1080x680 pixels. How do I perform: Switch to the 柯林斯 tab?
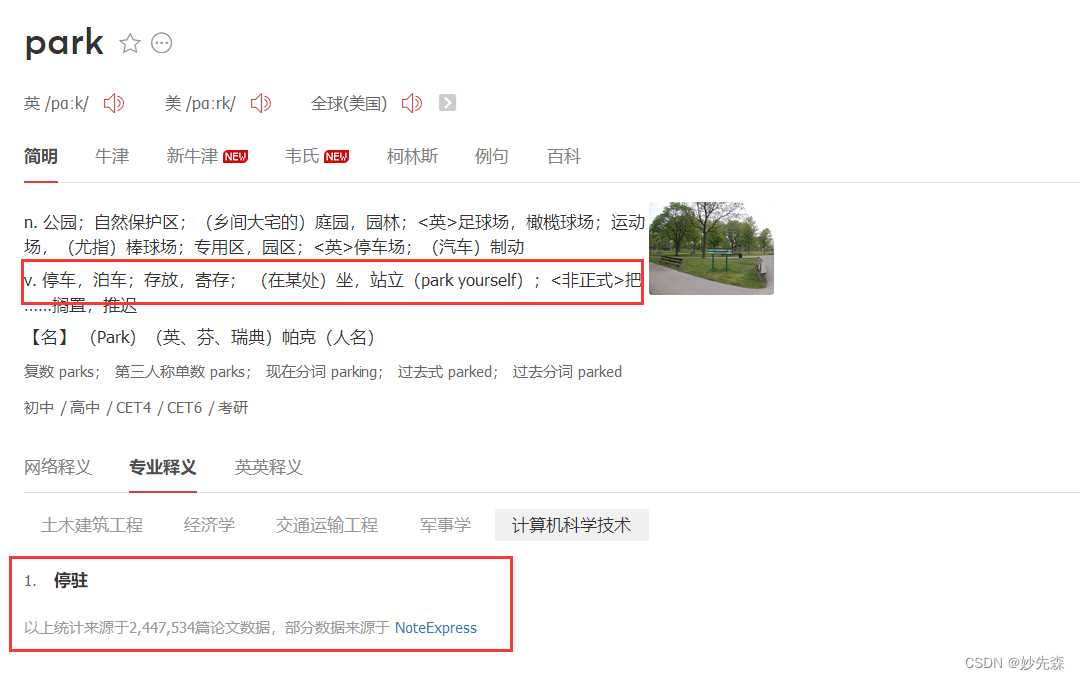pos(412,156)
